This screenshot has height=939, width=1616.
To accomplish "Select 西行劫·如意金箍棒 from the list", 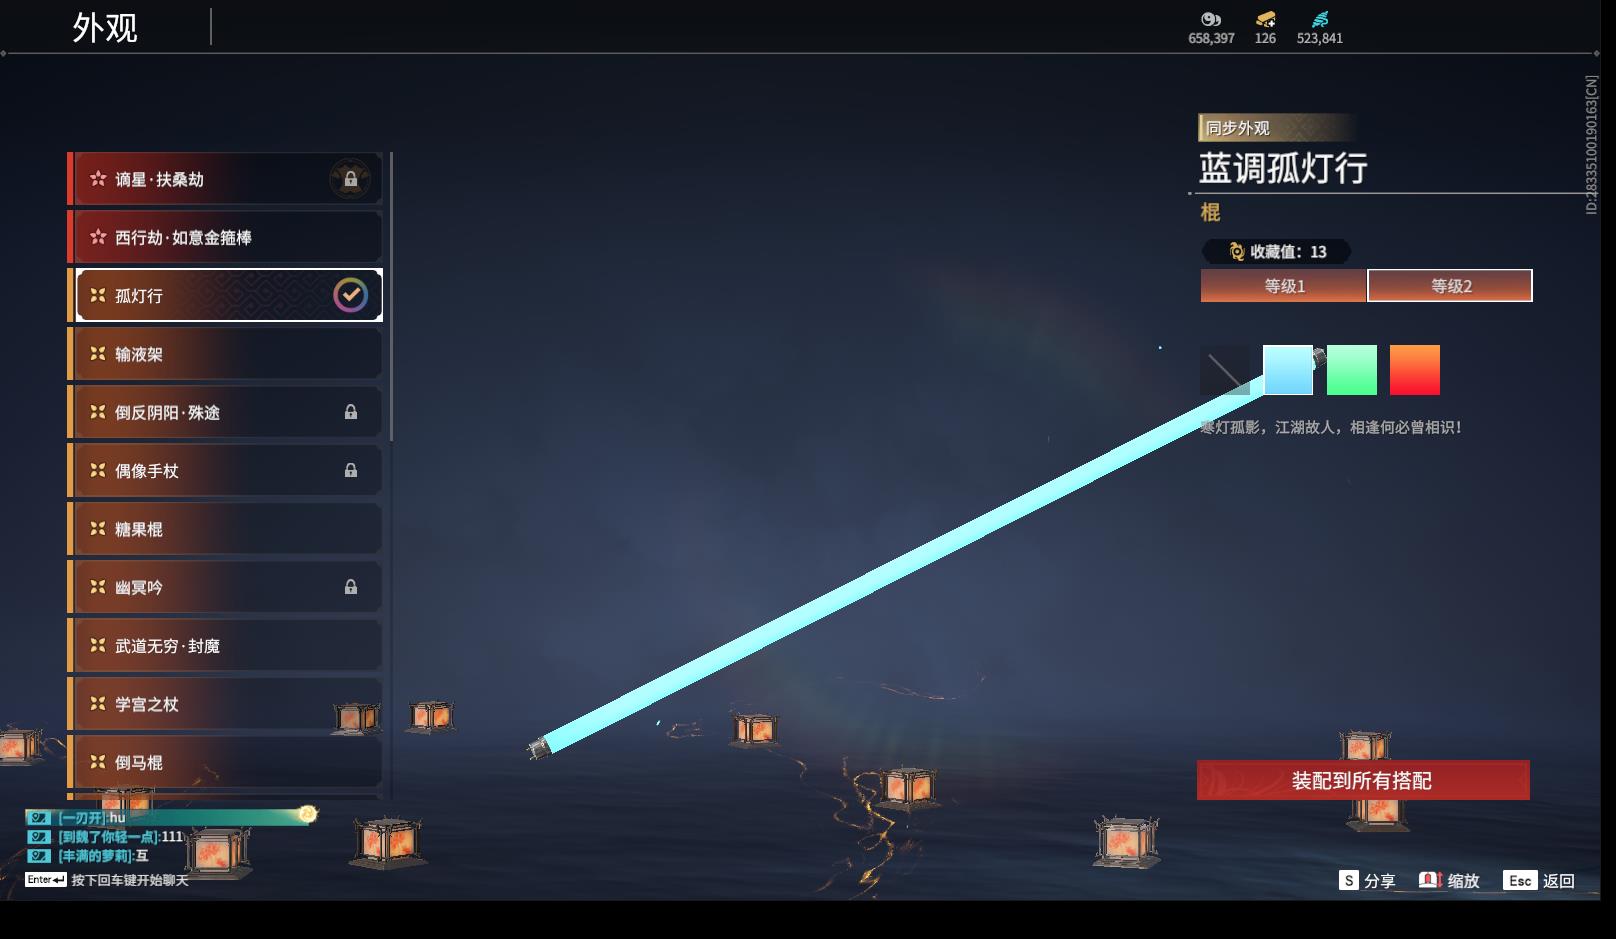I will pos(228,237).
